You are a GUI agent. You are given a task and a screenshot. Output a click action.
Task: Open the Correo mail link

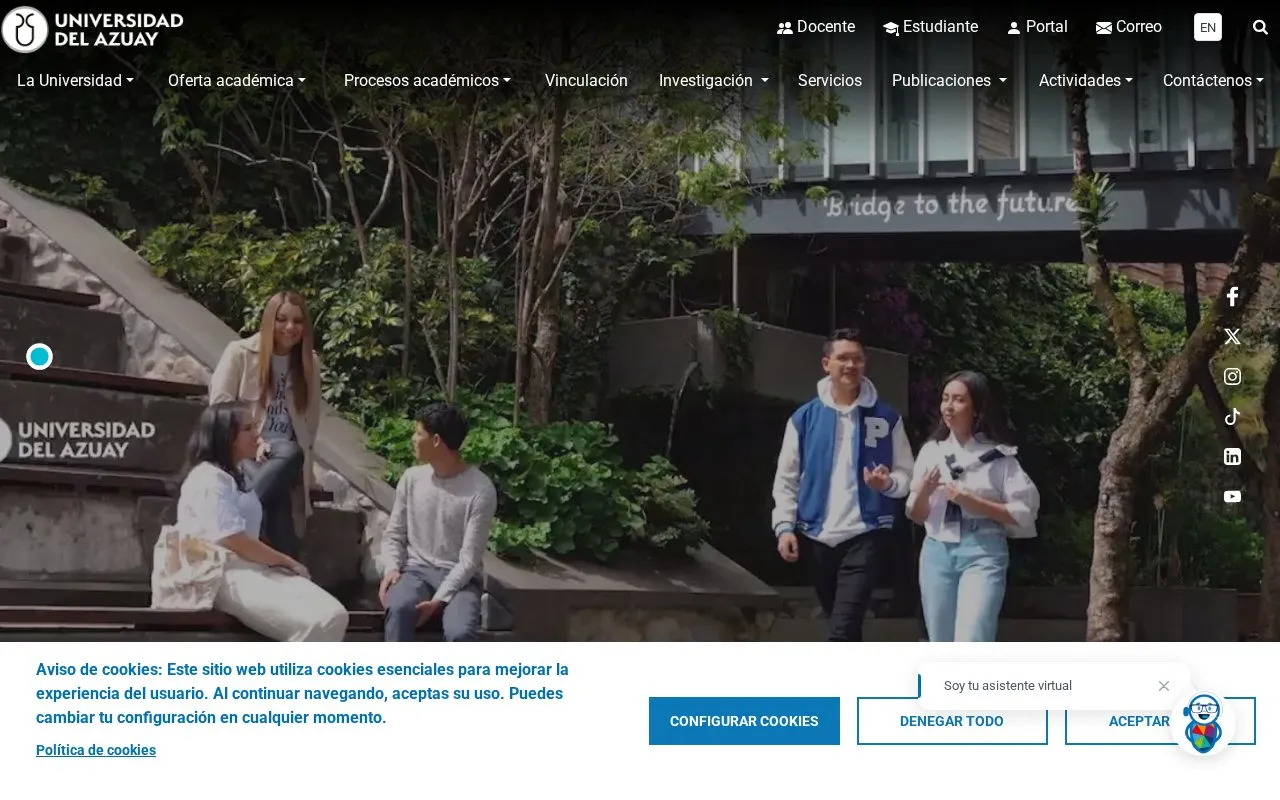click(1129, 27)
